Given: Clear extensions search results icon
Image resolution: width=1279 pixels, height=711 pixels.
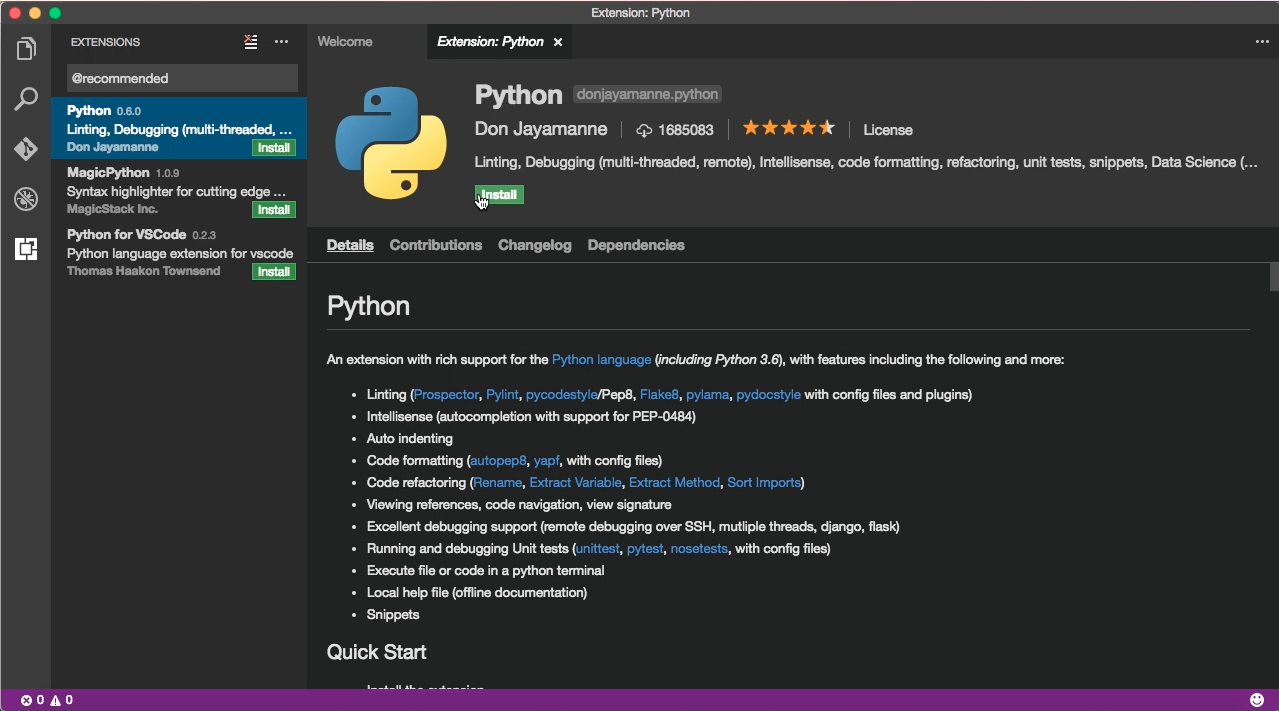Looking at the screenshot, I should pos(251,42).
